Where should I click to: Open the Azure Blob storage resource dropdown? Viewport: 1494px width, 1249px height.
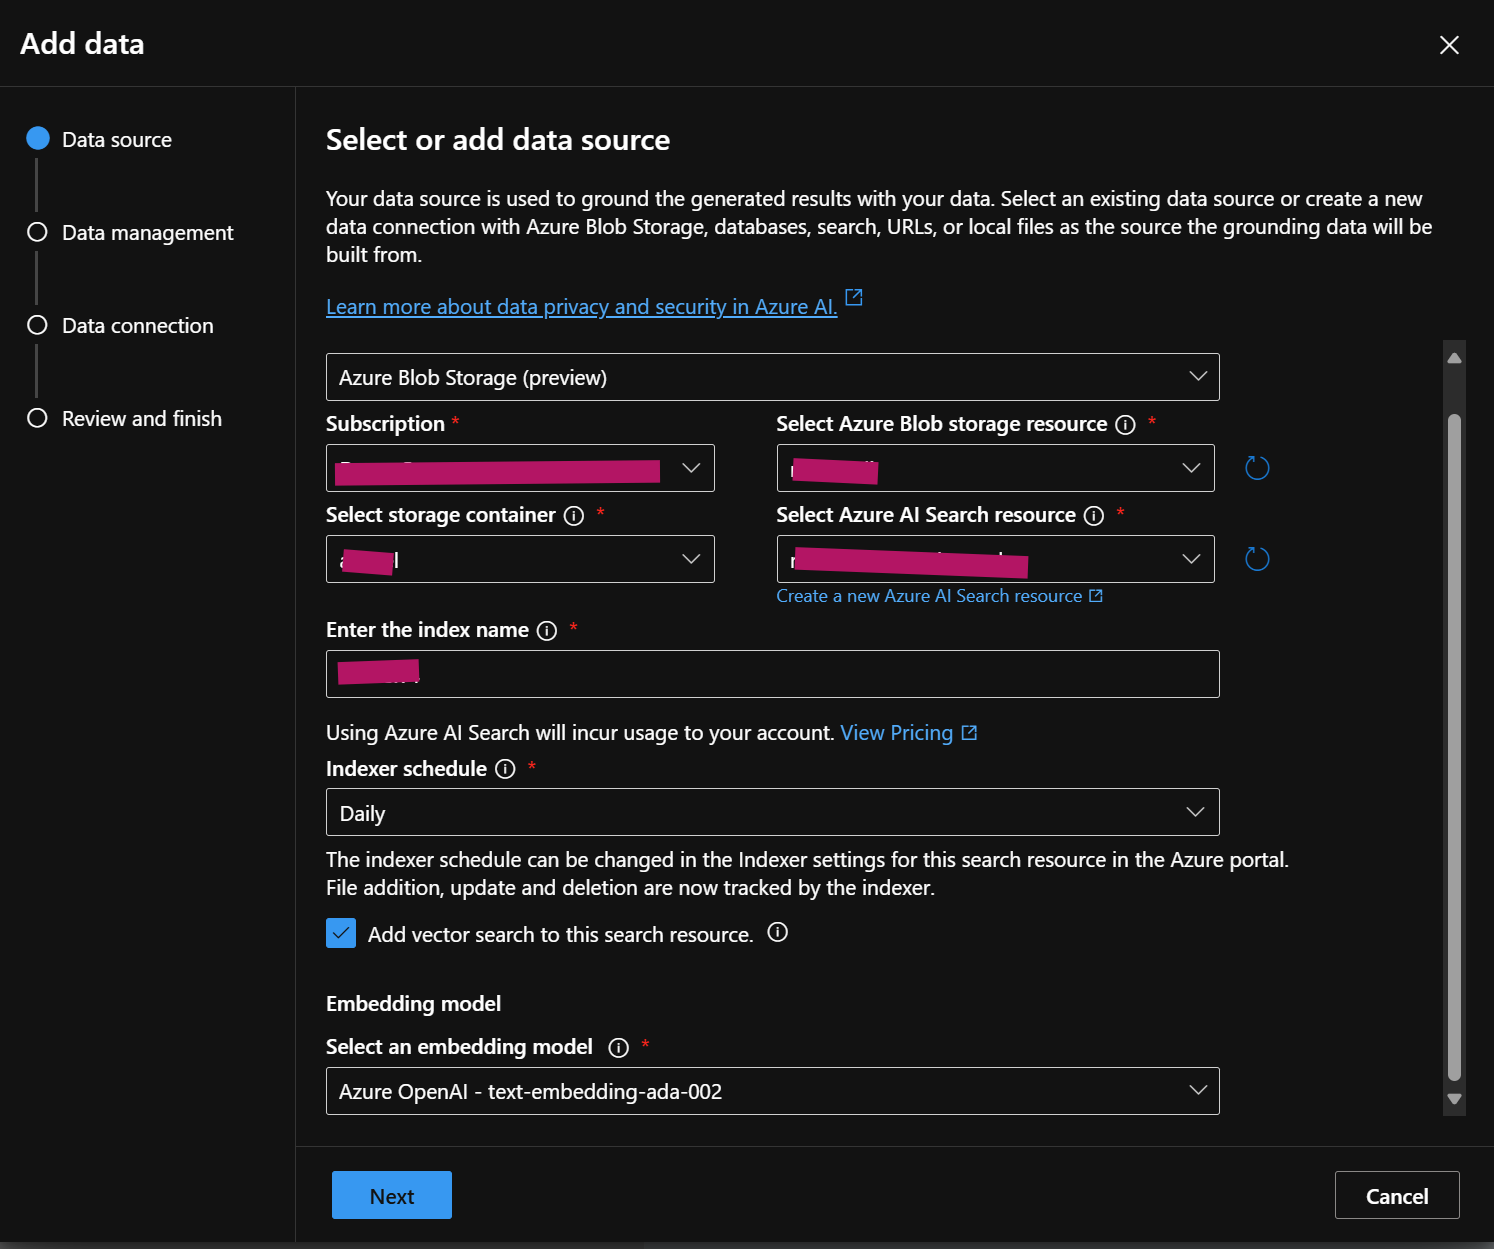pos(996,468)
